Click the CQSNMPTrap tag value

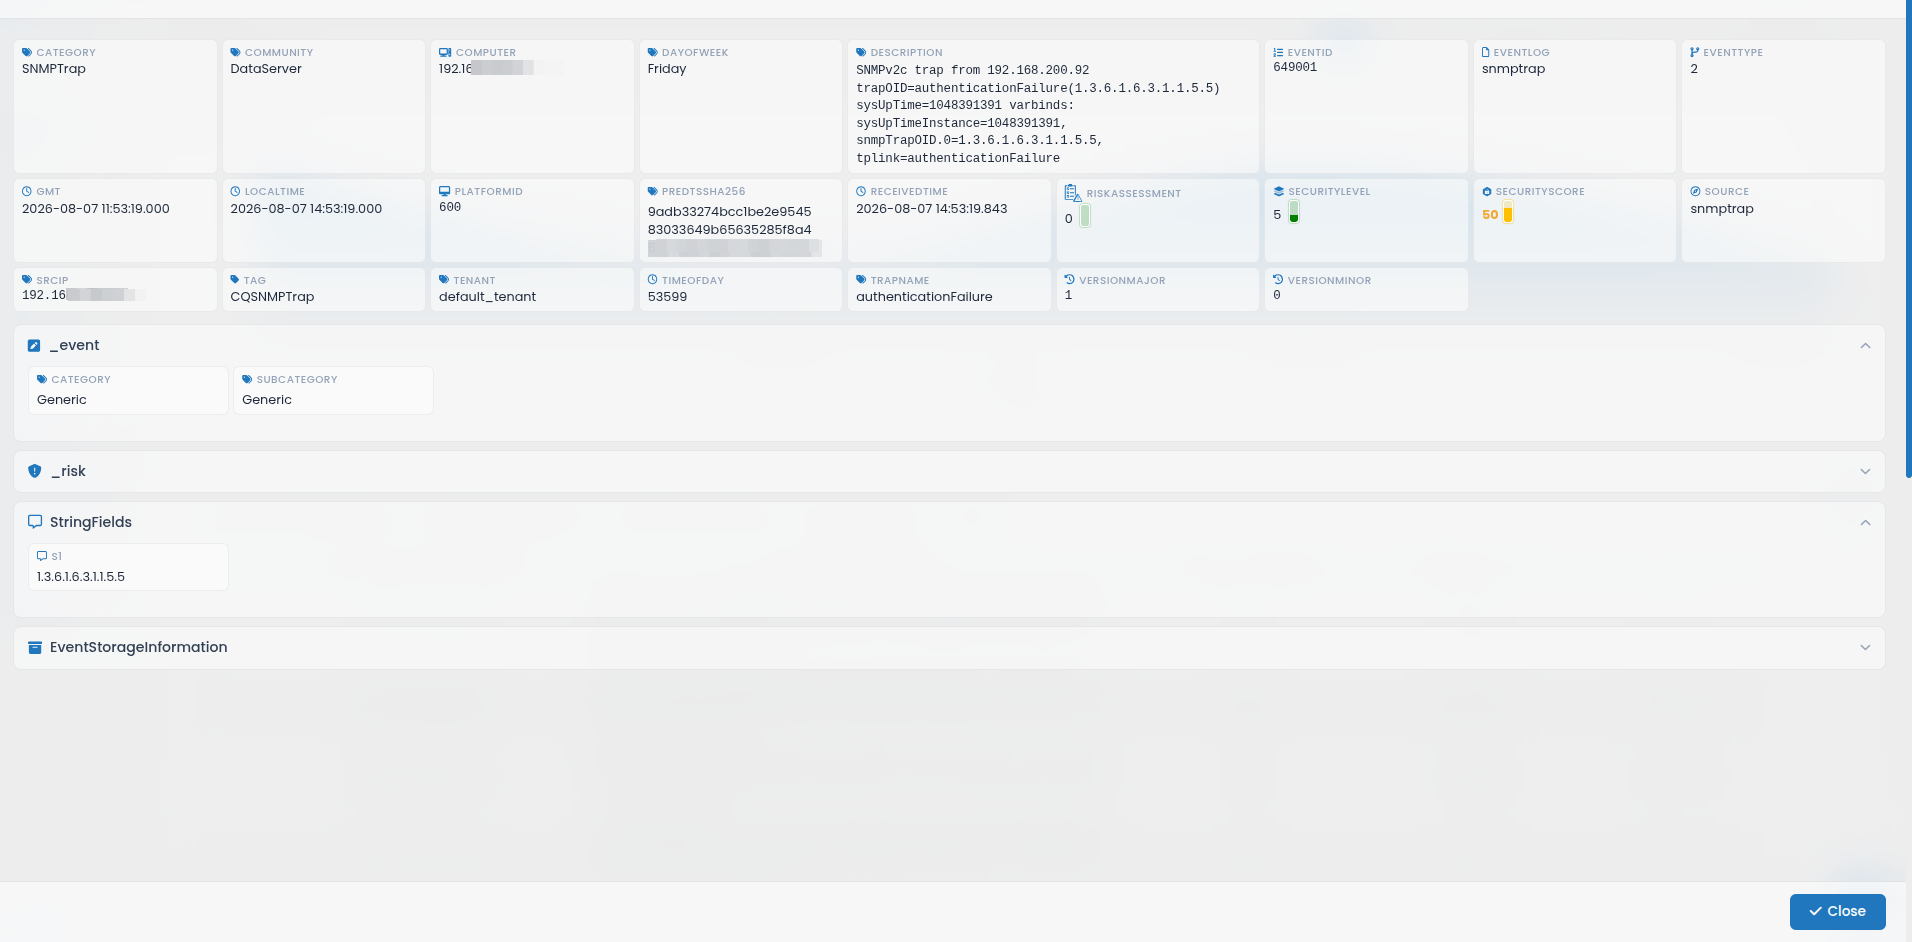[x=272, y=297]
